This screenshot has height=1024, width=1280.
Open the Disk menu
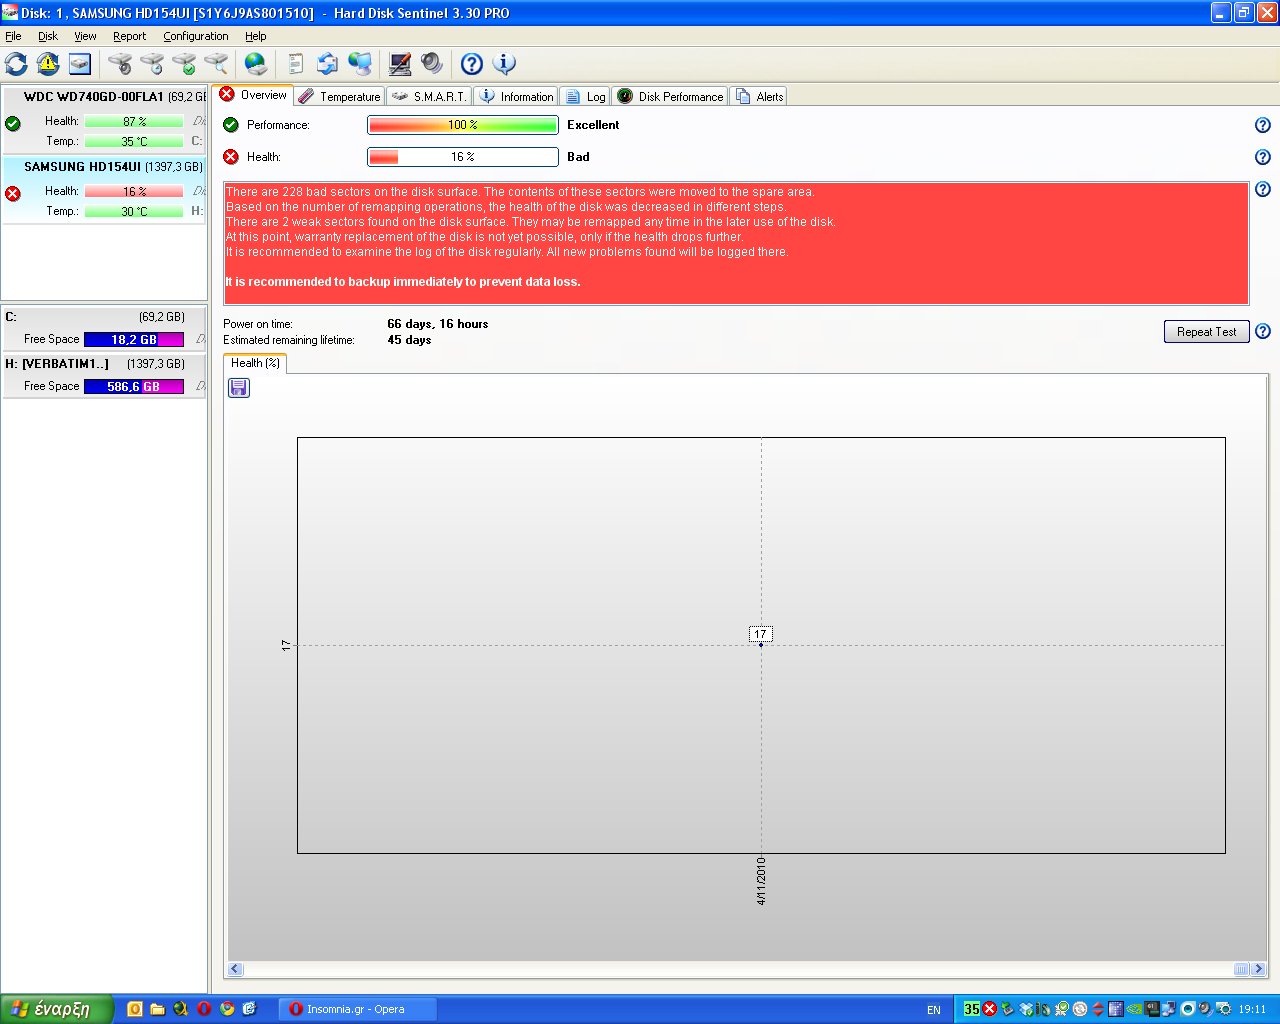48,36
